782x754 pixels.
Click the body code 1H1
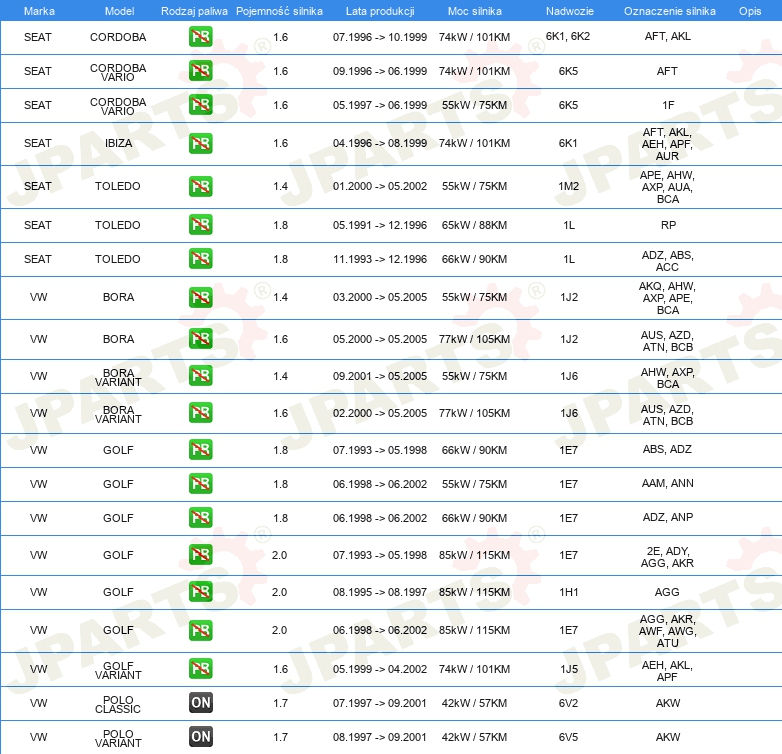coord(569,592)
